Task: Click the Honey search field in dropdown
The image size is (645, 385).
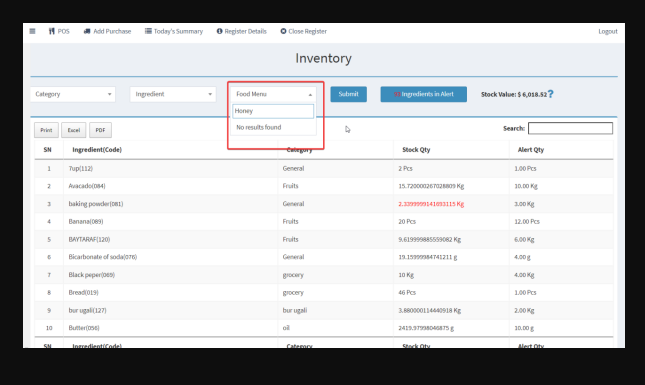Action: point(273,111)
